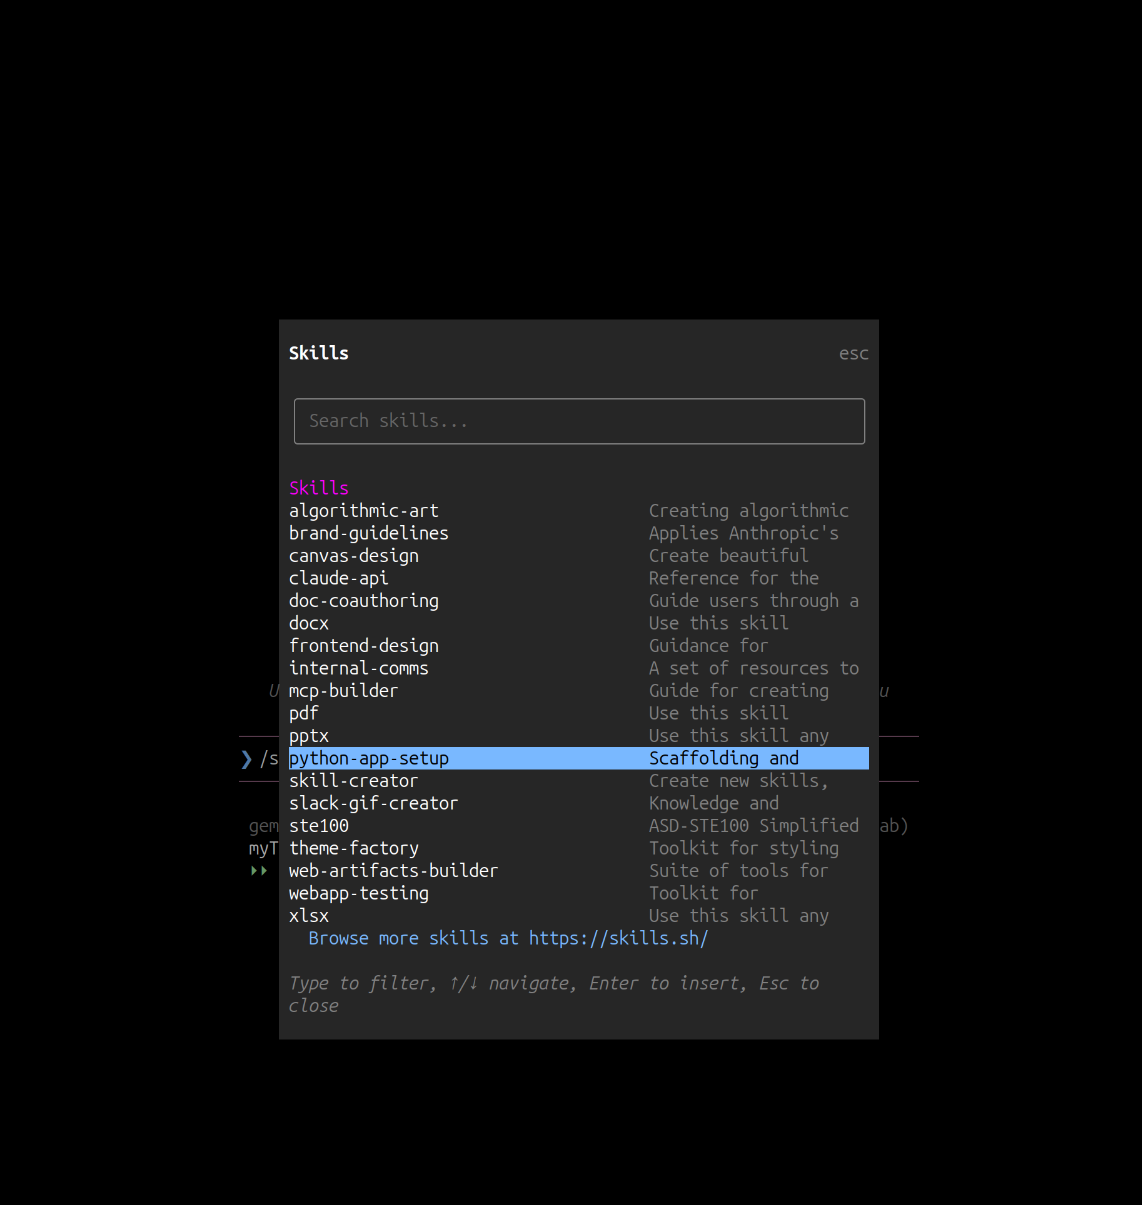Viewport: 1142px width, 1205px height.
Task: Select the xlsx skill row
Action: coord(579,916)
